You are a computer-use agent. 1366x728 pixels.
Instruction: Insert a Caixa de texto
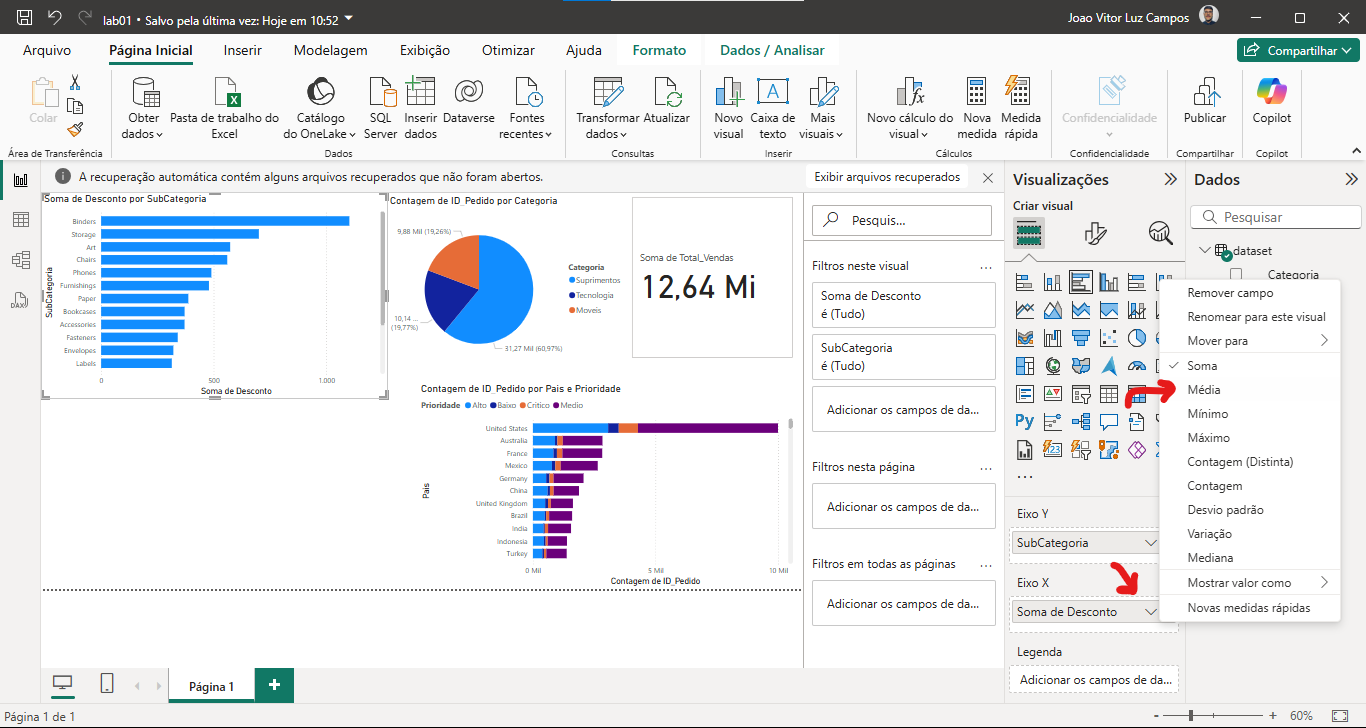[x=773, y=108]
